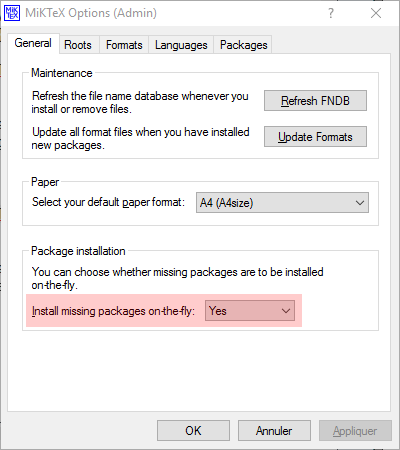Viewport: 400px width, 450px height.
Task: Click the chevron beside the Yes option
Action: (x=286, y=311)
